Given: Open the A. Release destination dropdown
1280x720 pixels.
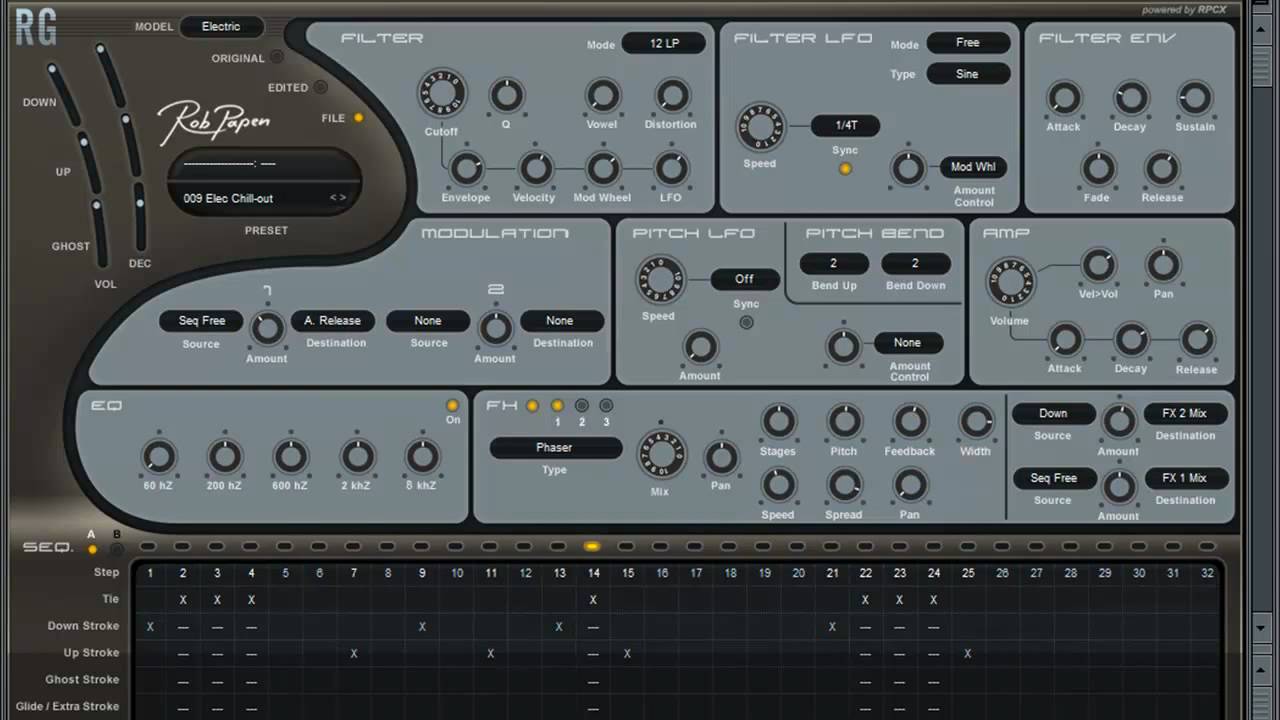Looking at the screenshot, I should [333, 321].
